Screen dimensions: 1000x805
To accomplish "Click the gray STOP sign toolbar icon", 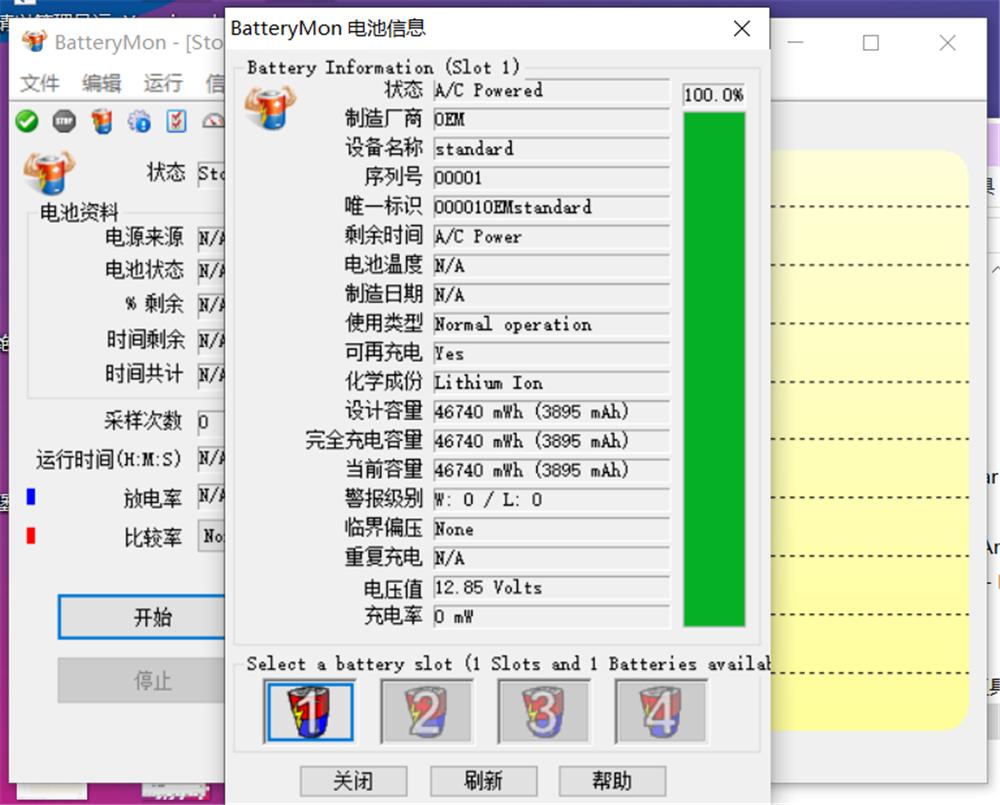I will pyautogui.click(x=64, y=122).
